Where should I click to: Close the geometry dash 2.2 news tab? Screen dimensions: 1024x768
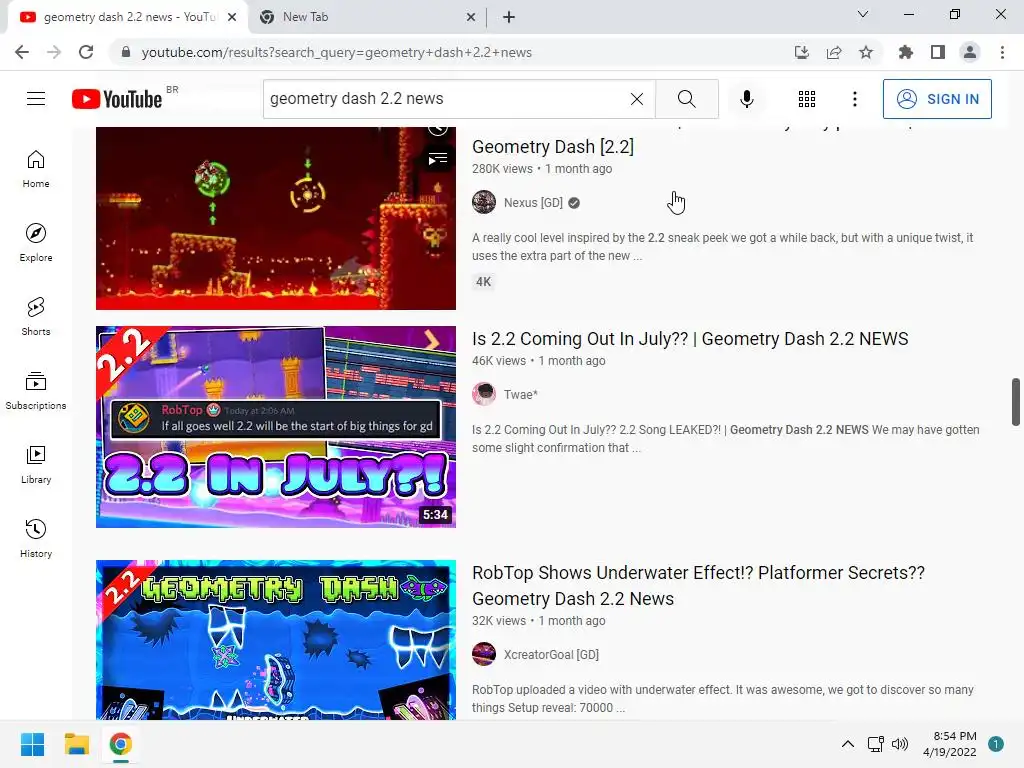tap(232, 17)
